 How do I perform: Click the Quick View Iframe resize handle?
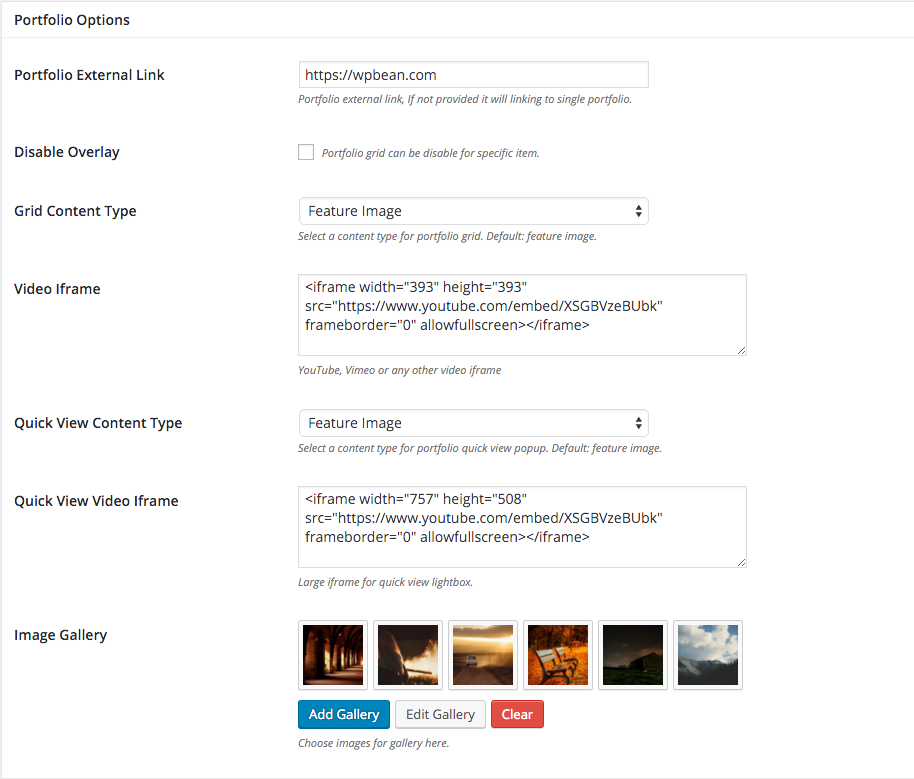(x=741, y=563)
